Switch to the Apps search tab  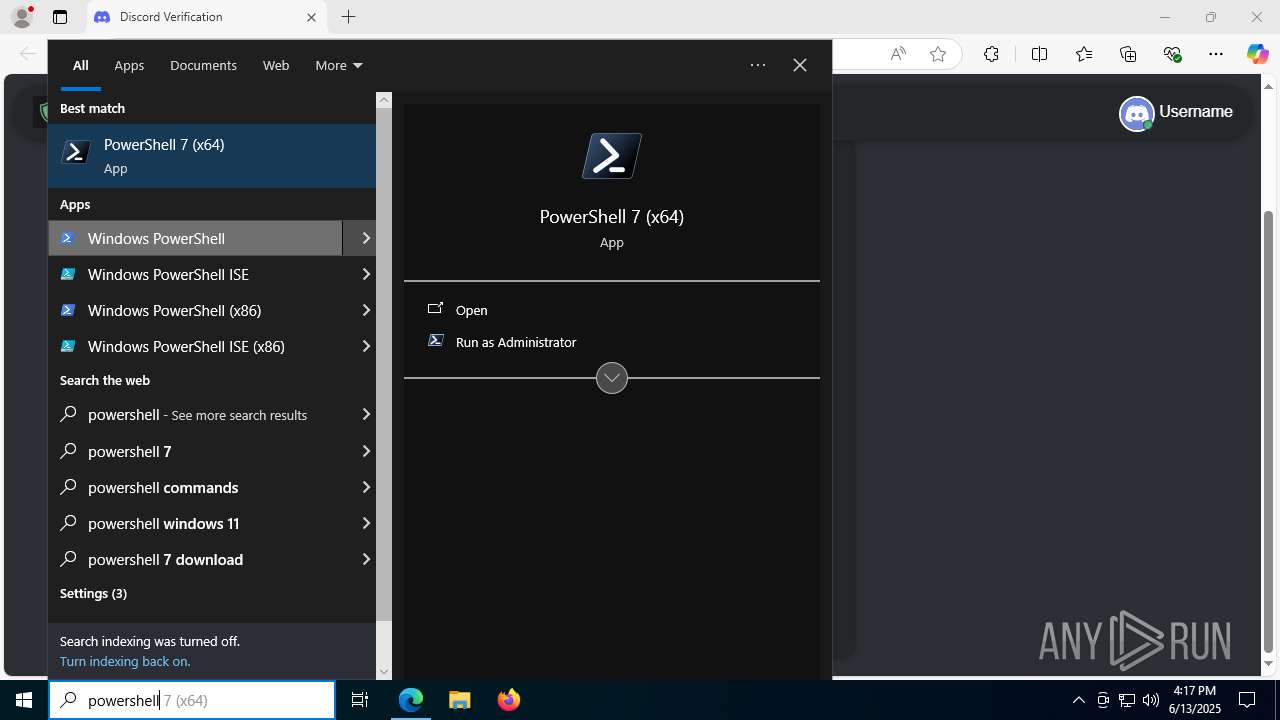click(x=129, y=65)
